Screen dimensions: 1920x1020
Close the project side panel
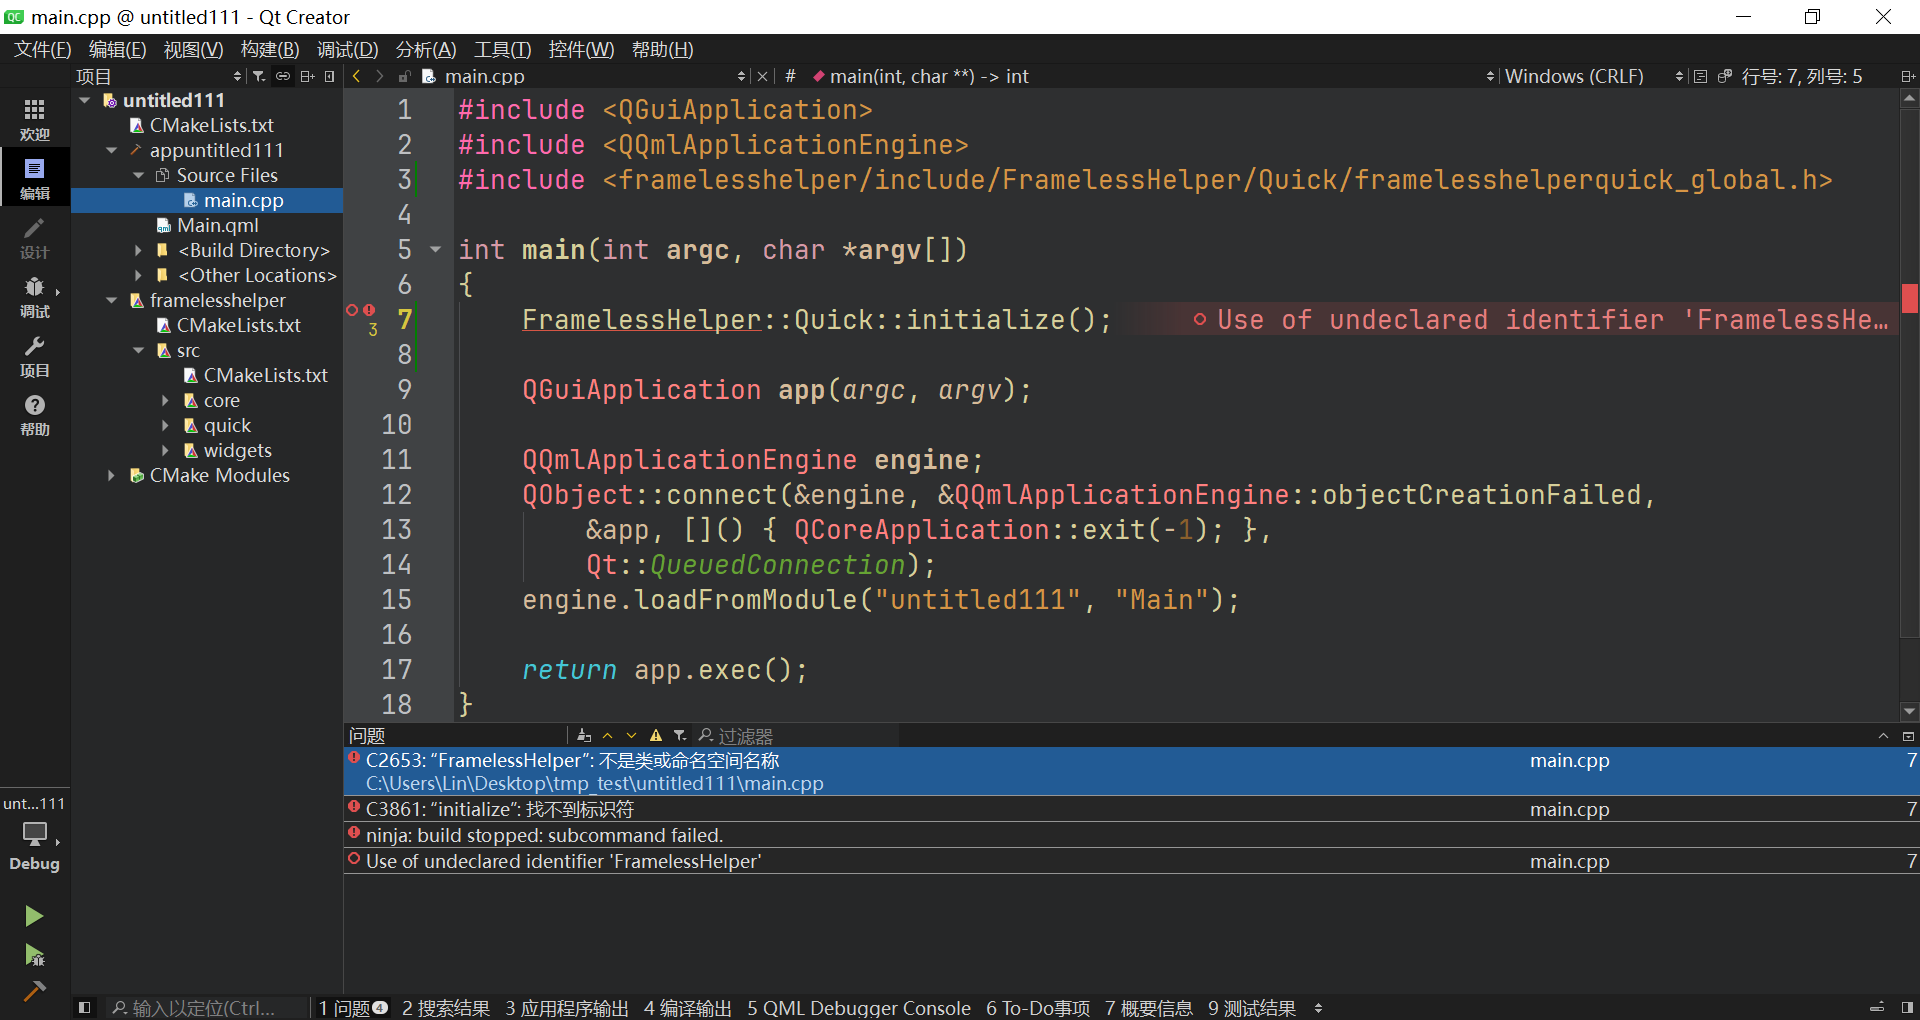tap(330, 76)
